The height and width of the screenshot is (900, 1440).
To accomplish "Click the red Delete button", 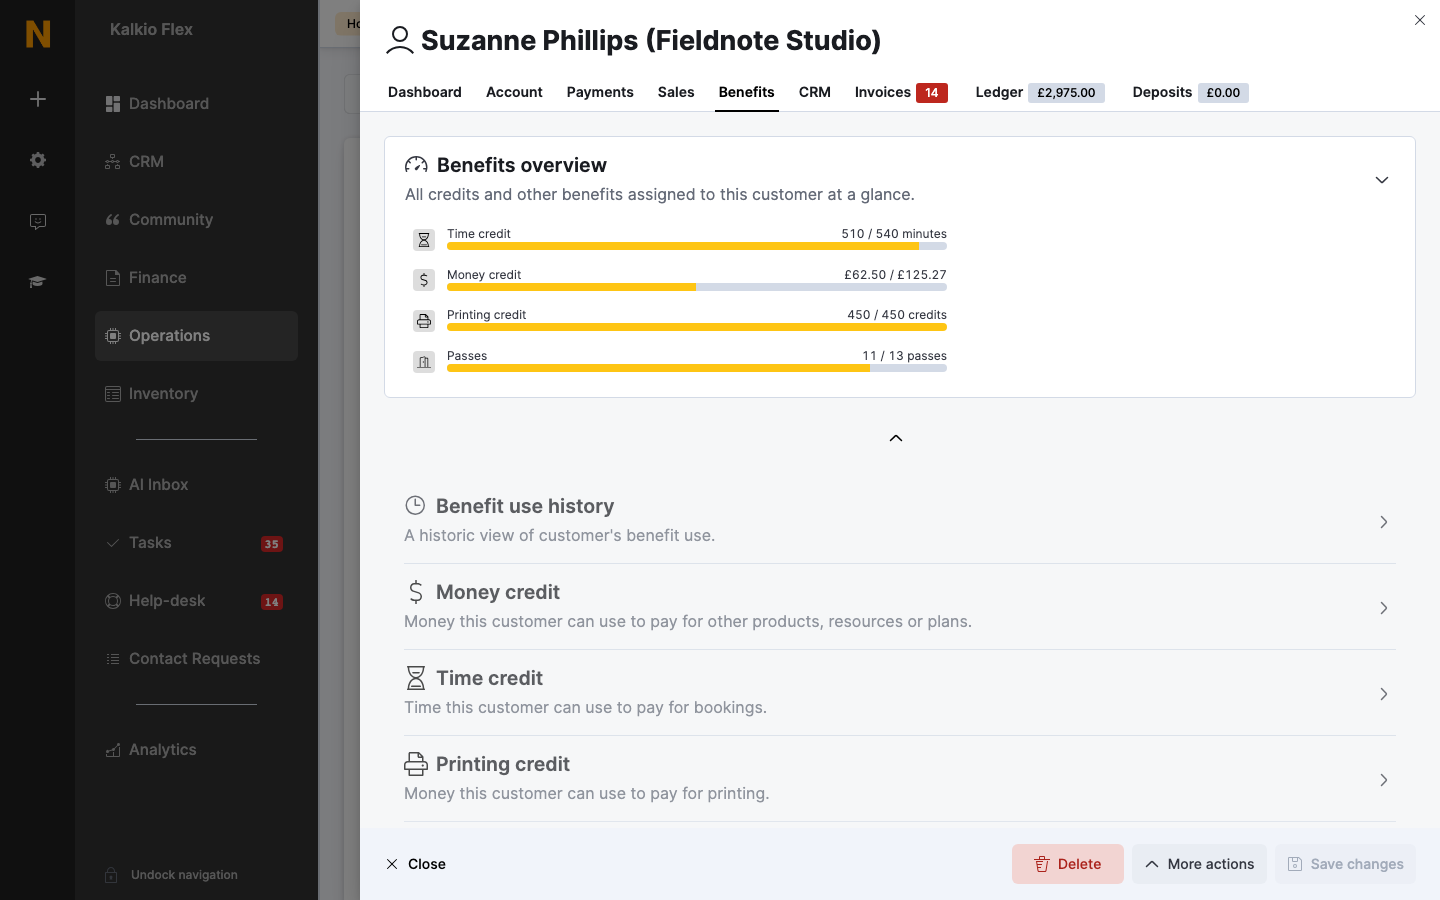I will click(x=1068, y=864).
